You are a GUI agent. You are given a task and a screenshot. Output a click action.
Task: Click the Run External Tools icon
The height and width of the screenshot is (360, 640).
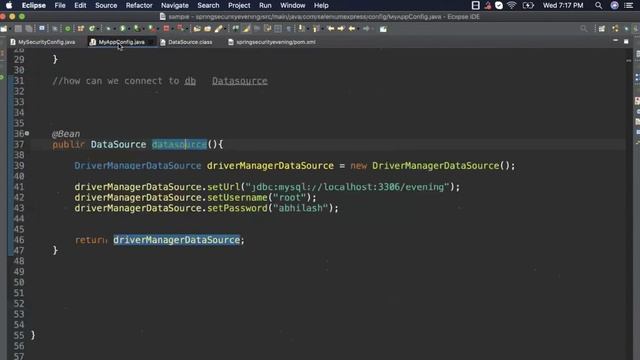(151, 29)
